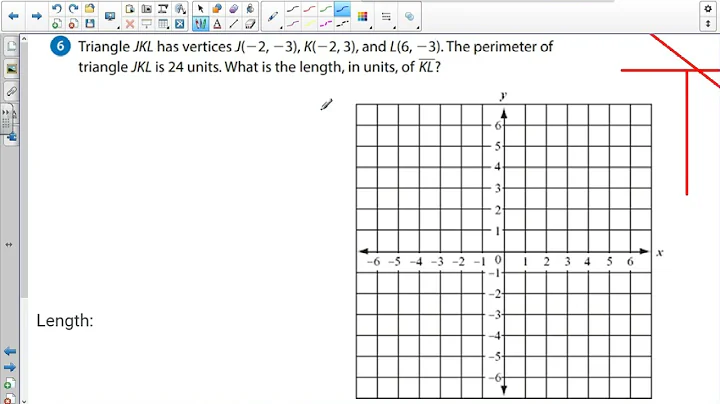Open the Gallery tab
The width and height of the screenshot is (720, 404).
click(11, 69)
